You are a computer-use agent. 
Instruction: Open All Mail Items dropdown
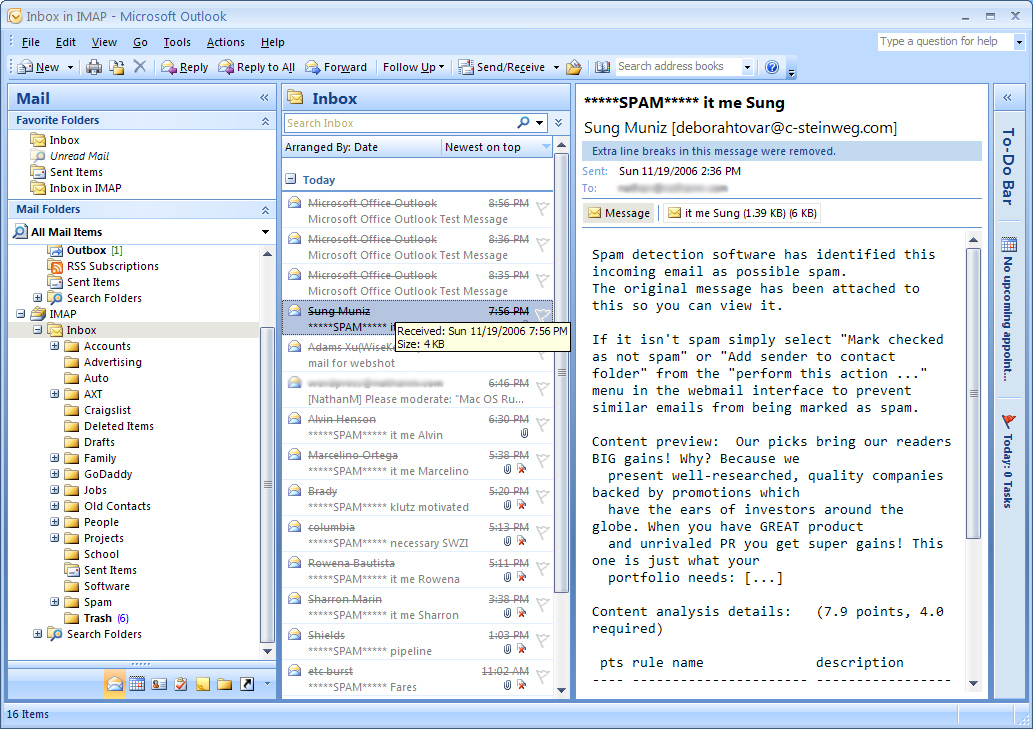click(265, 232)
